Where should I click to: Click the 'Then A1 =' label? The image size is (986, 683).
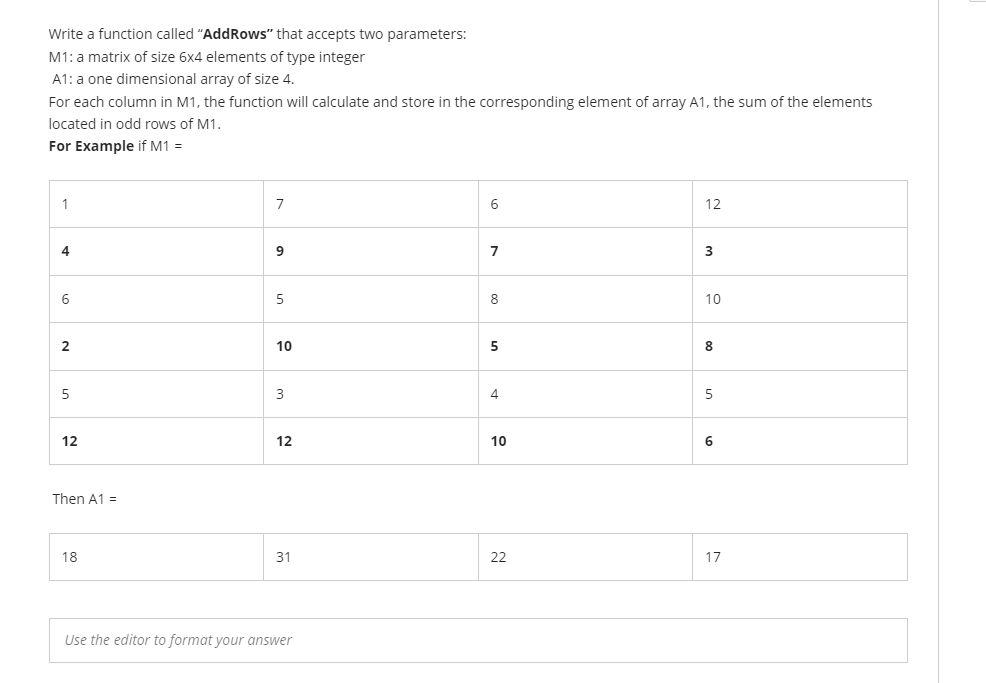(x=82, y=498)
